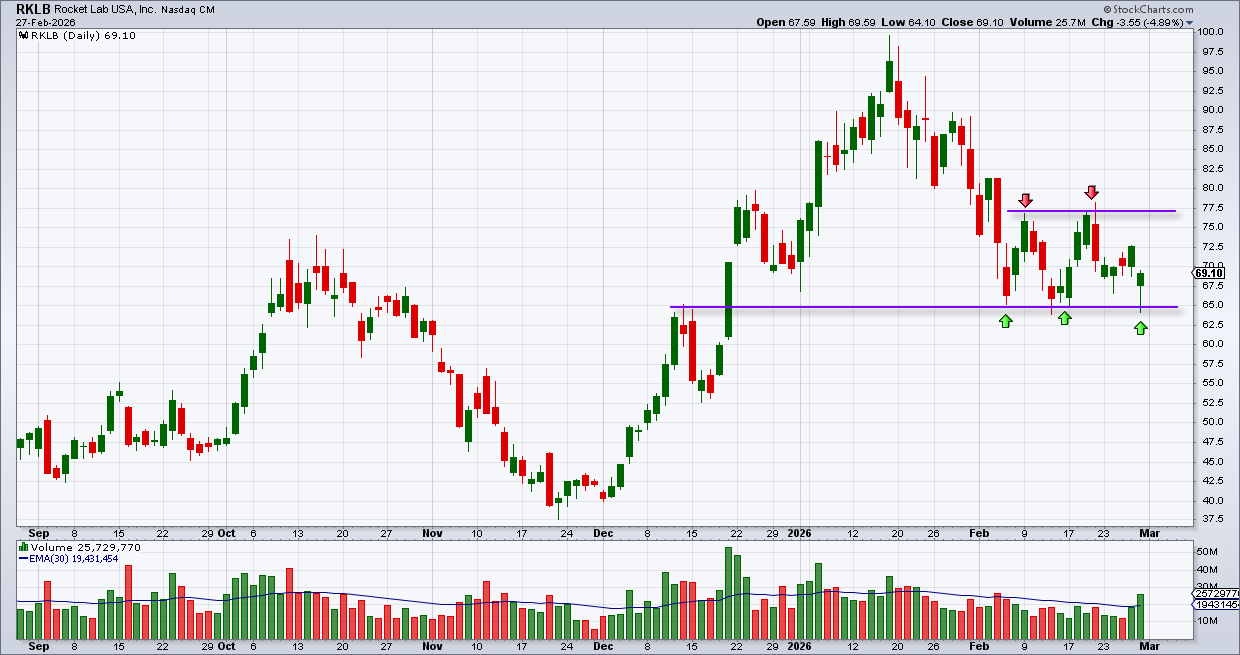Click the 10M volume axis label

coord(1208,621)
